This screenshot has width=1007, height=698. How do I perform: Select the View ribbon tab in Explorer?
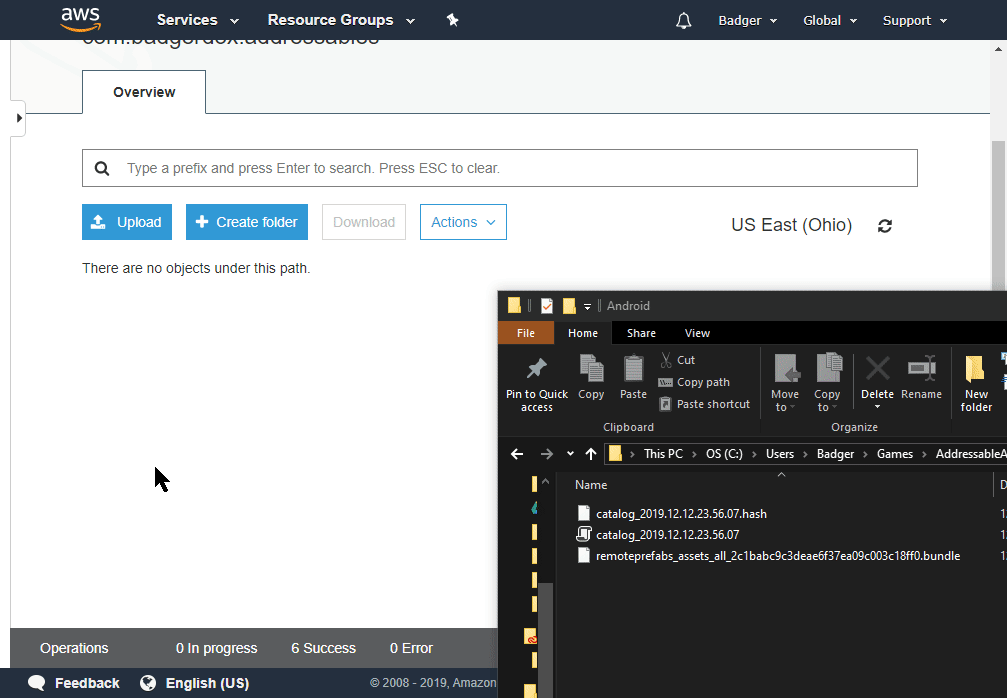(697, 333)
